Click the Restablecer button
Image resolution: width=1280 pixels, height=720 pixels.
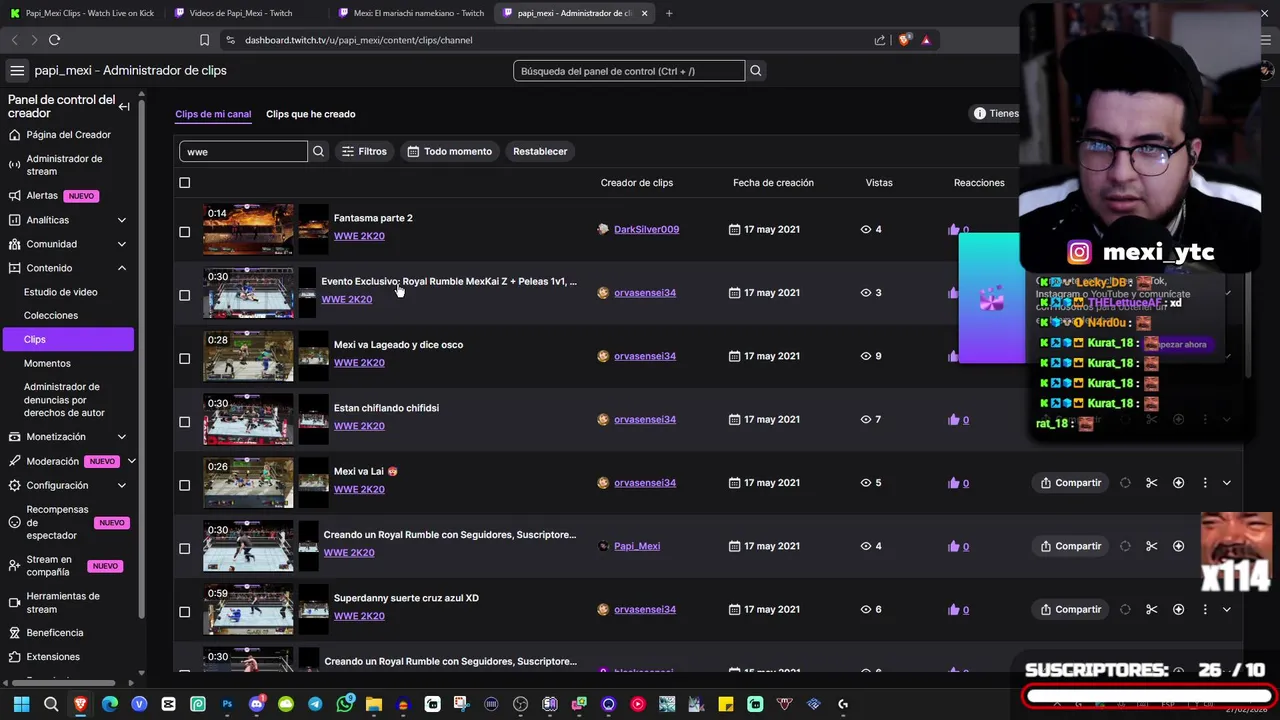540,151
